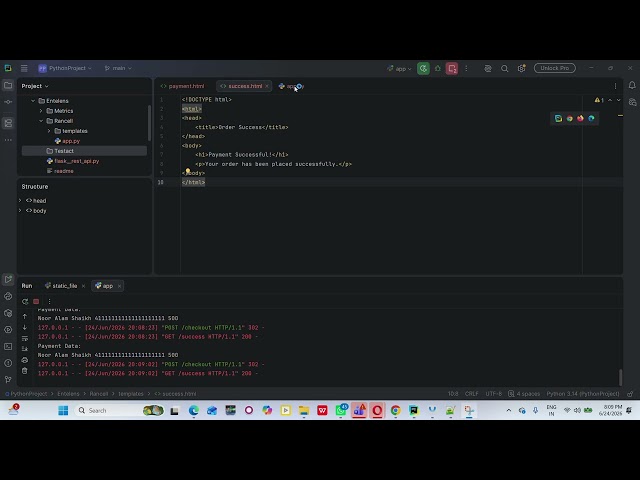This screenshot has width=640, height=480.
Task: Clear console with trash icon
Action: pyautogui.click(x=25, y=371)
